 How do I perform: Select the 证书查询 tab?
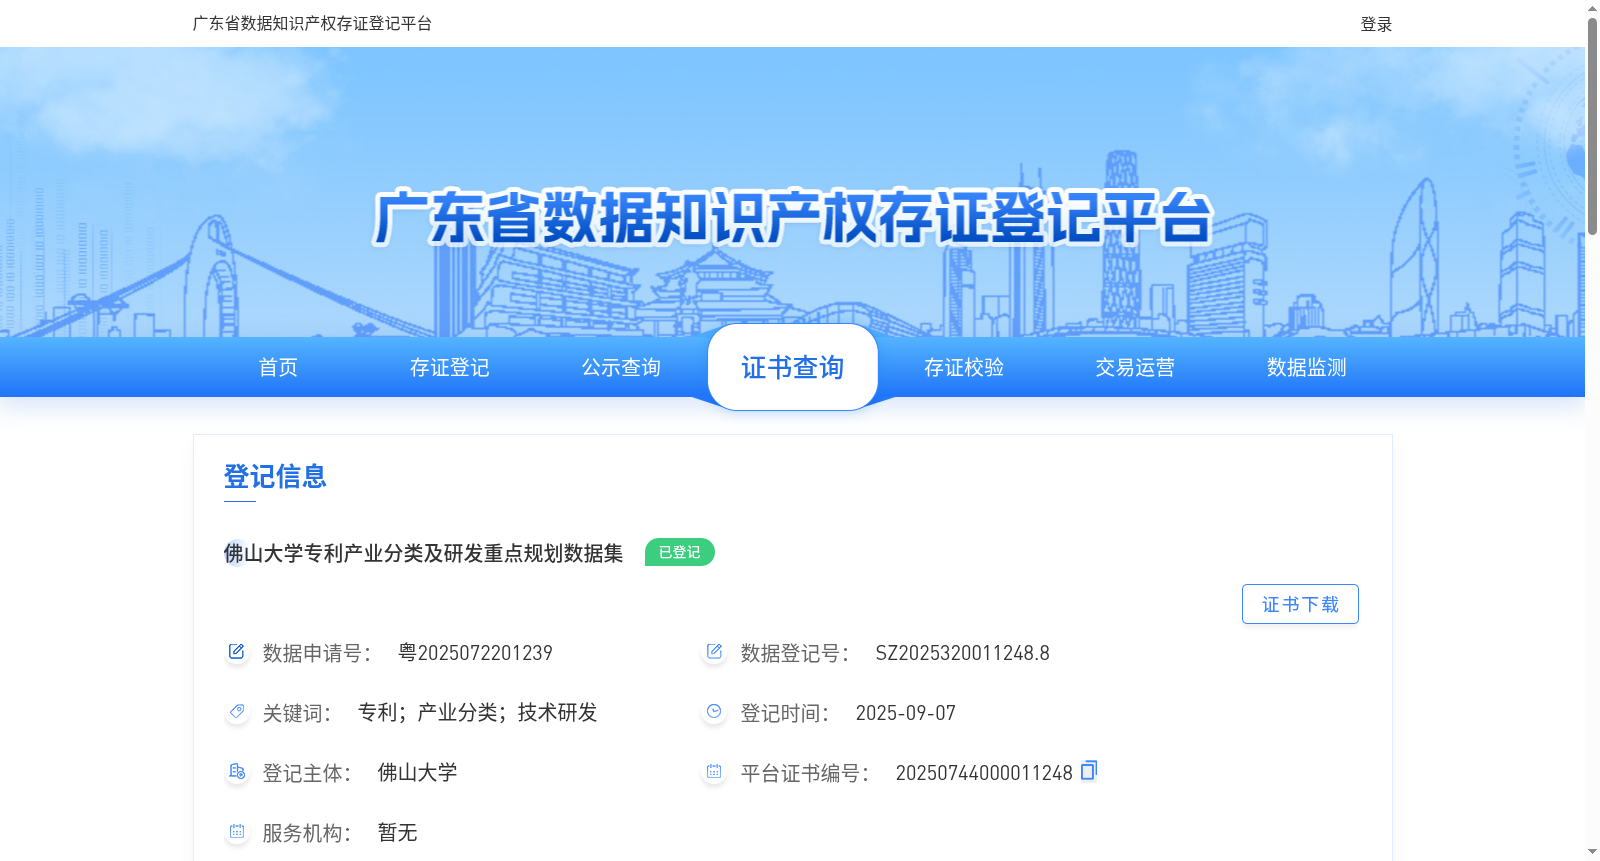tap(793, 367)
